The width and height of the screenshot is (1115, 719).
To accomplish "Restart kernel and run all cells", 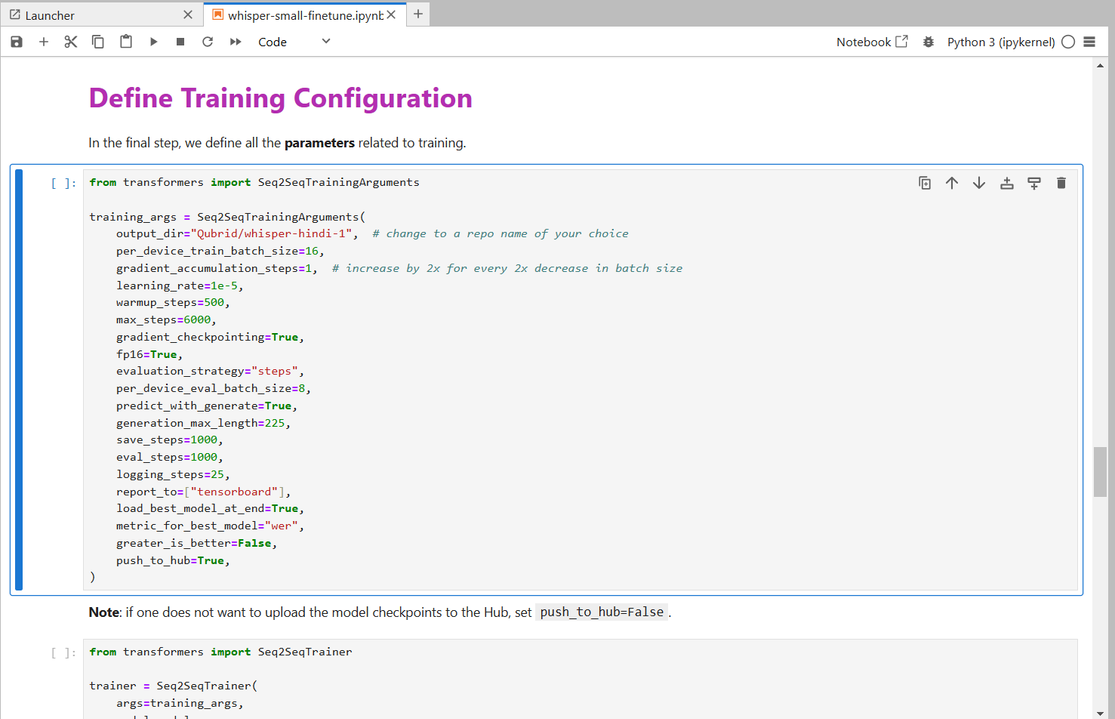I will point(235,42).
